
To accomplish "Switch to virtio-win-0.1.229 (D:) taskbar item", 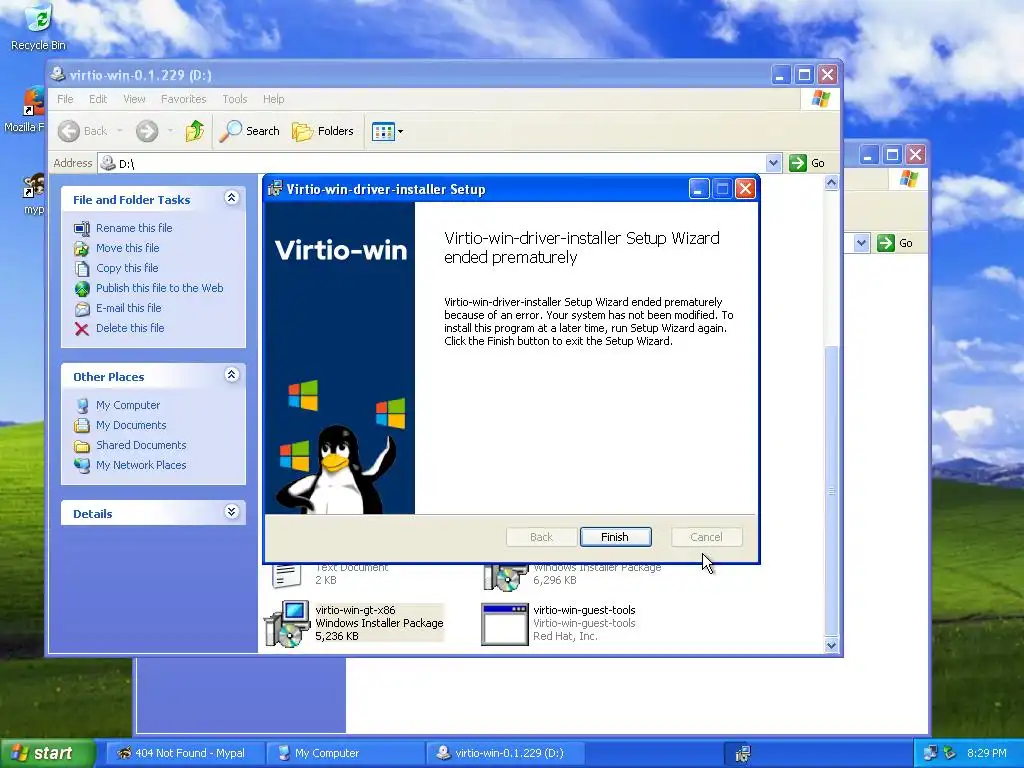I will pos(504,753).
